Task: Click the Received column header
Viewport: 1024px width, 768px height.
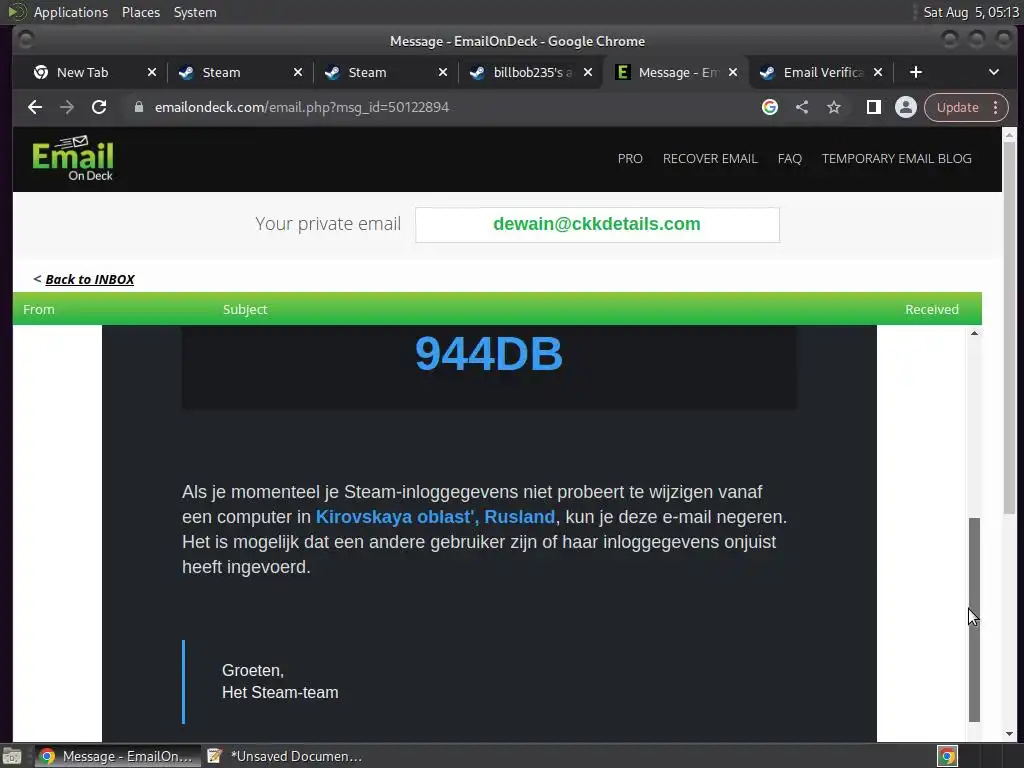Action: [x=932, y=310]
